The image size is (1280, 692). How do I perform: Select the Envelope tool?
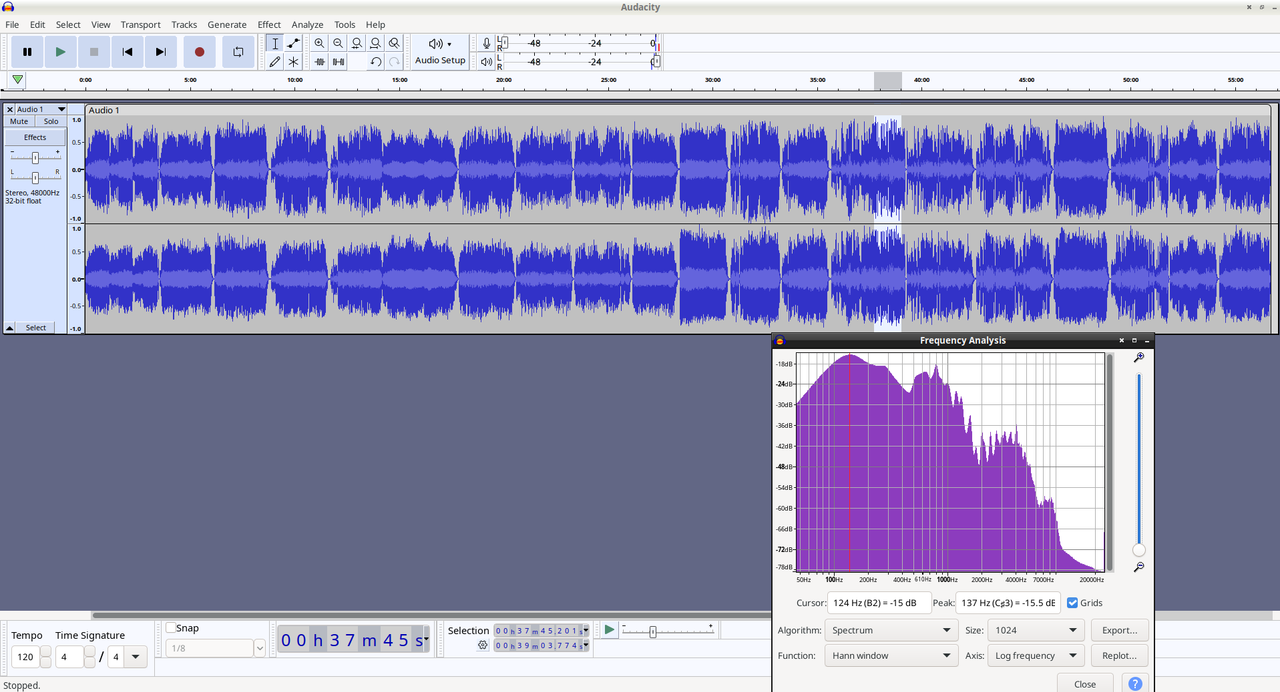click(x=293, y=43)
